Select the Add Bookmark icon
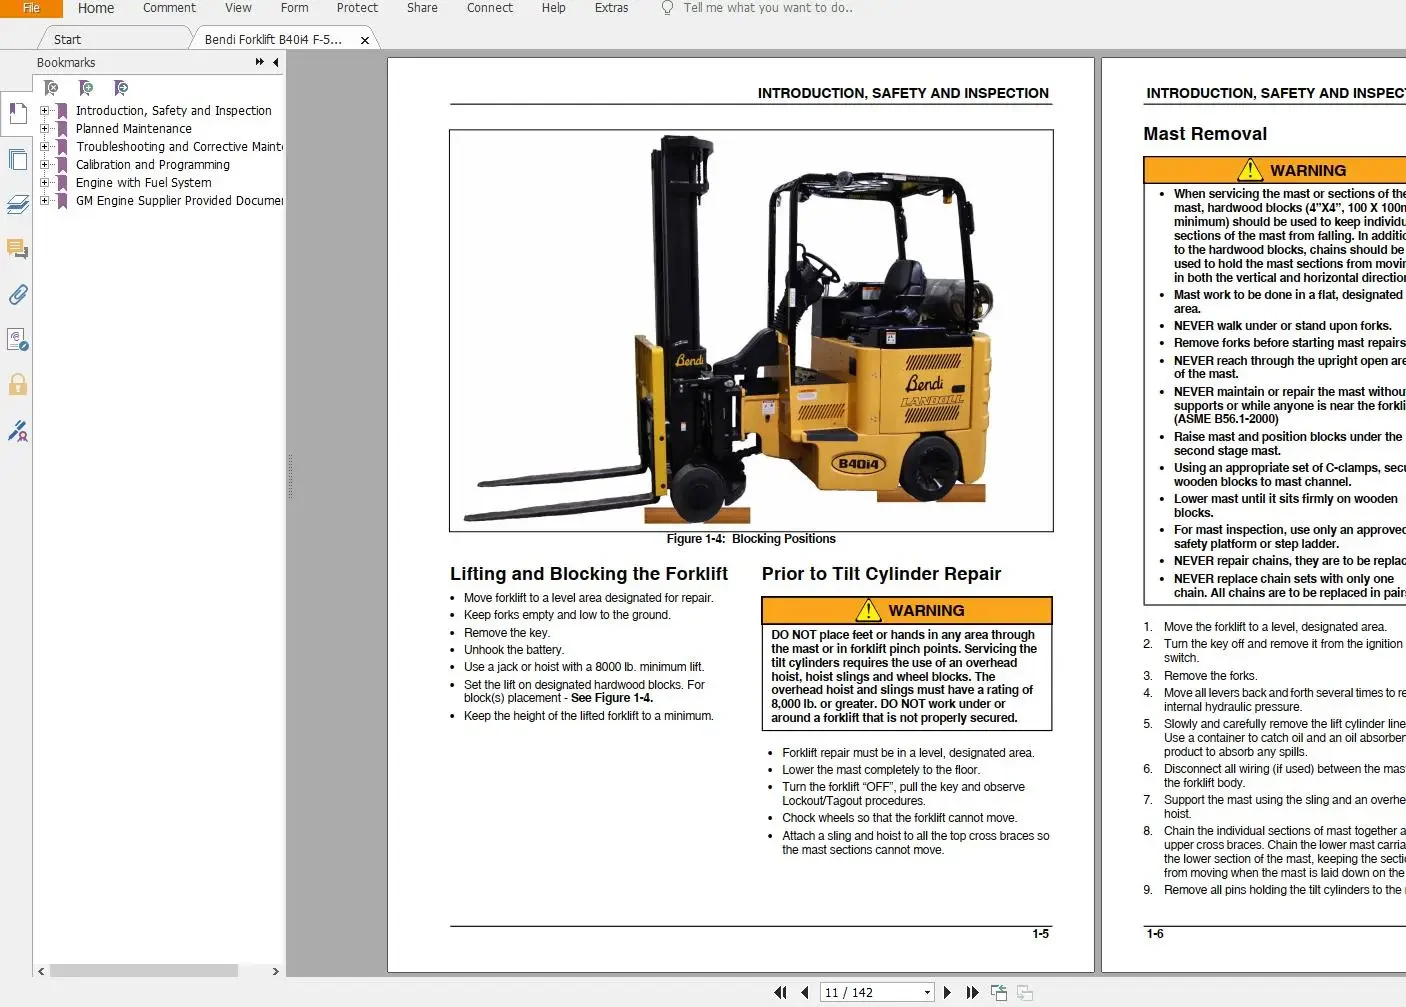Screen dimensions: 1406x1007 pos(86,88)
